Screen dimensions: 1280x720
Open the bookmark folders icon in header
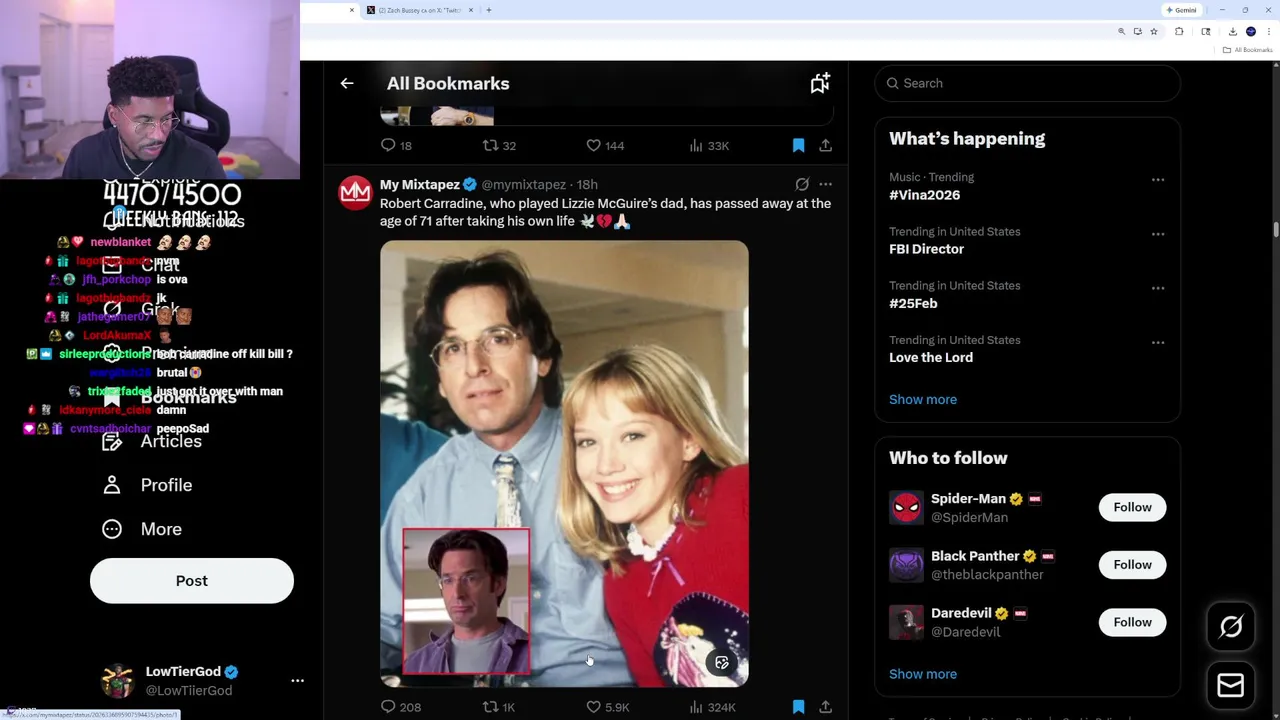point(820,84)
